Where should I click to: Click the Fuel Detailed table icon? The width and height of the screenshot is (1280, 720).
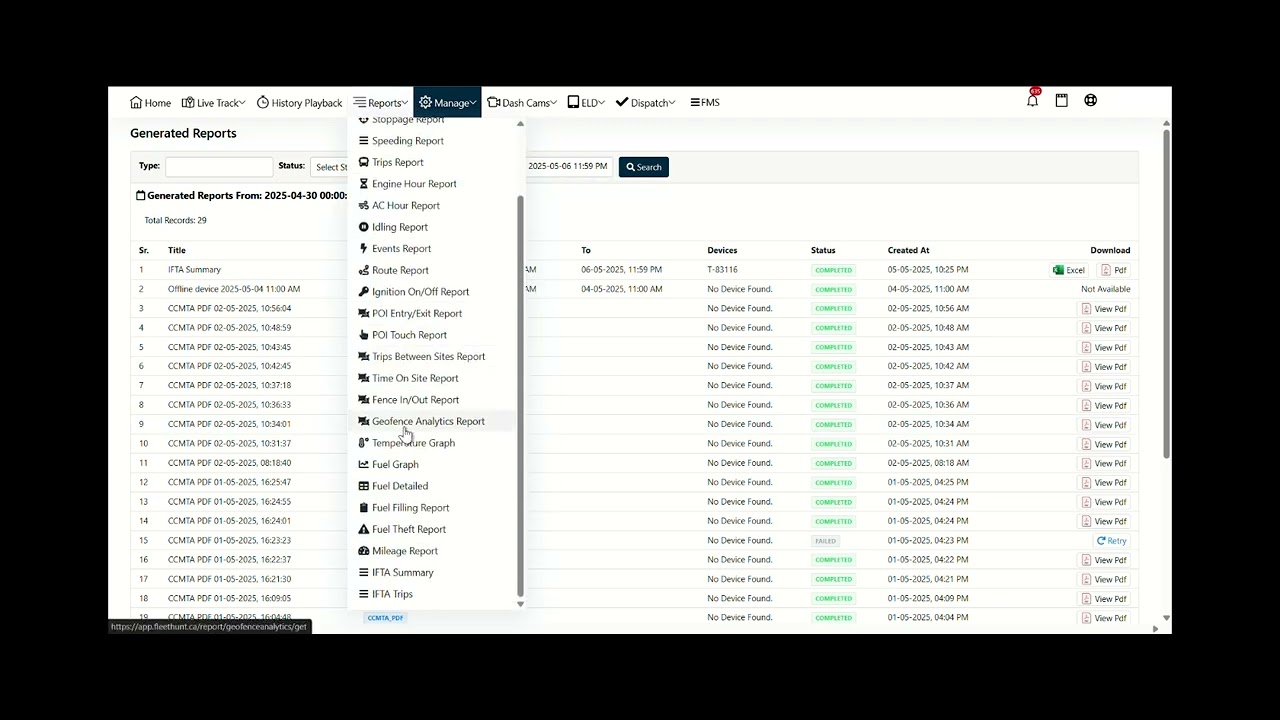pos(364,486)
